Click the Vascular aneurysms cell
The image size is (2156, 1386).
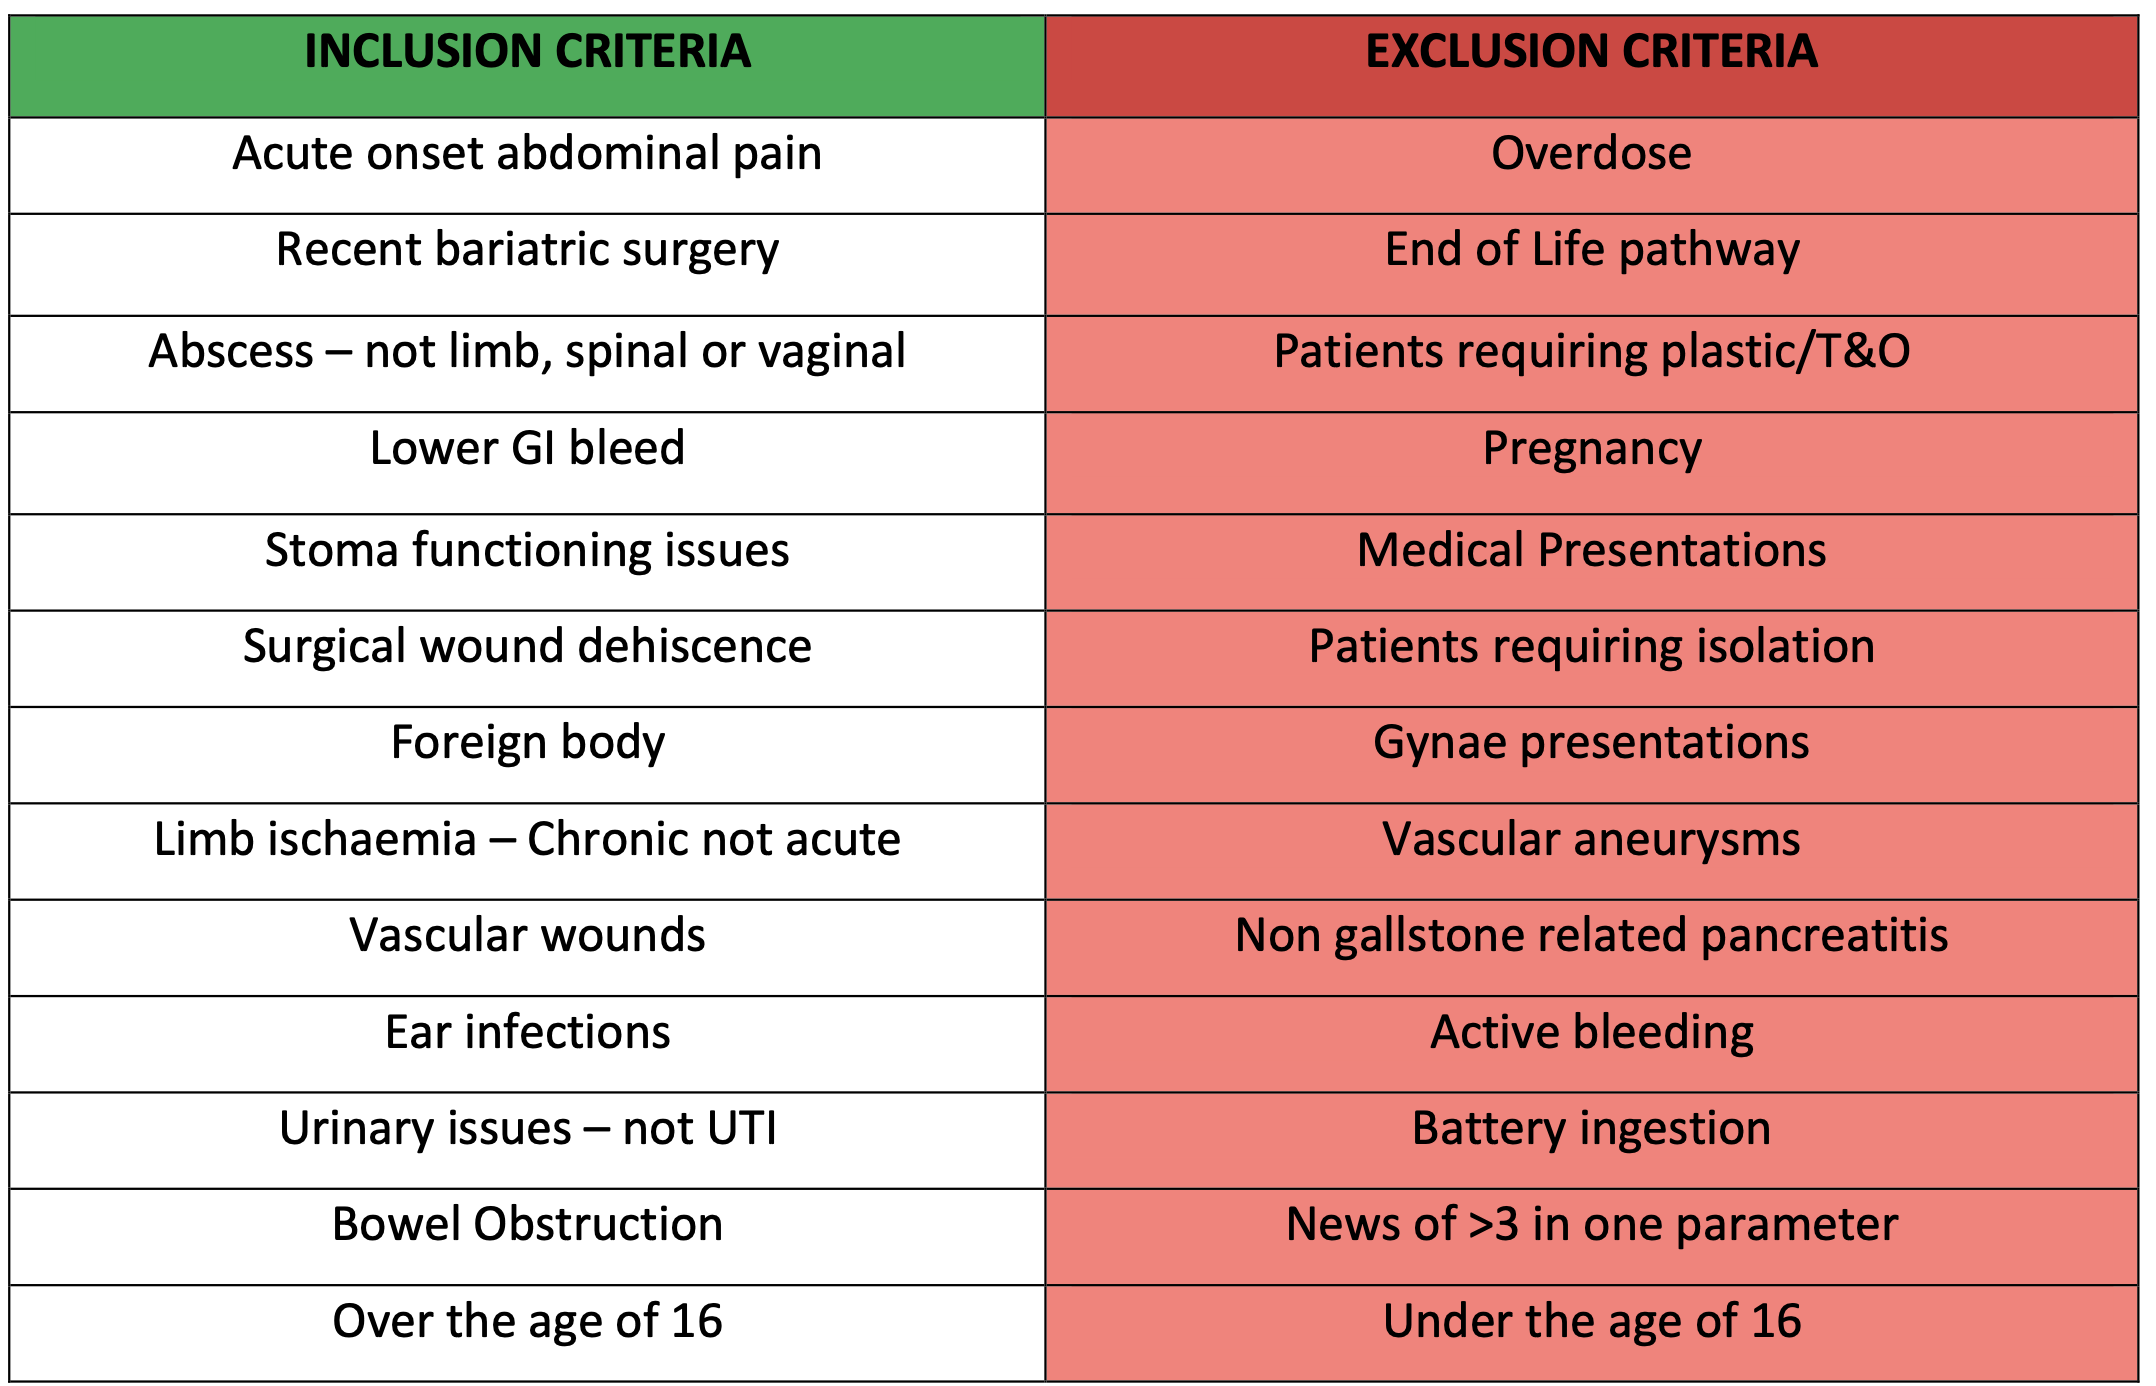[x=1591, y=840]
